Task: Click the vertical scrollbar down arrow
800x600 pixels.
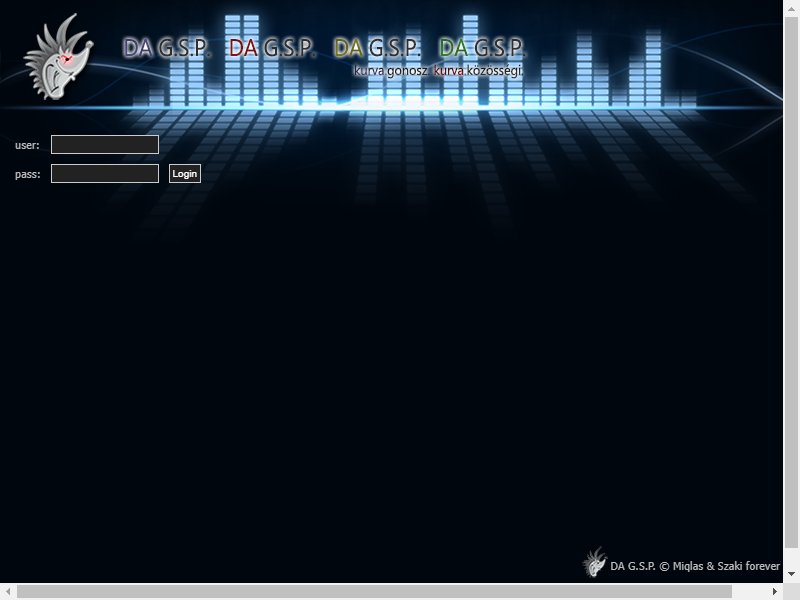Action: [791, 574]
